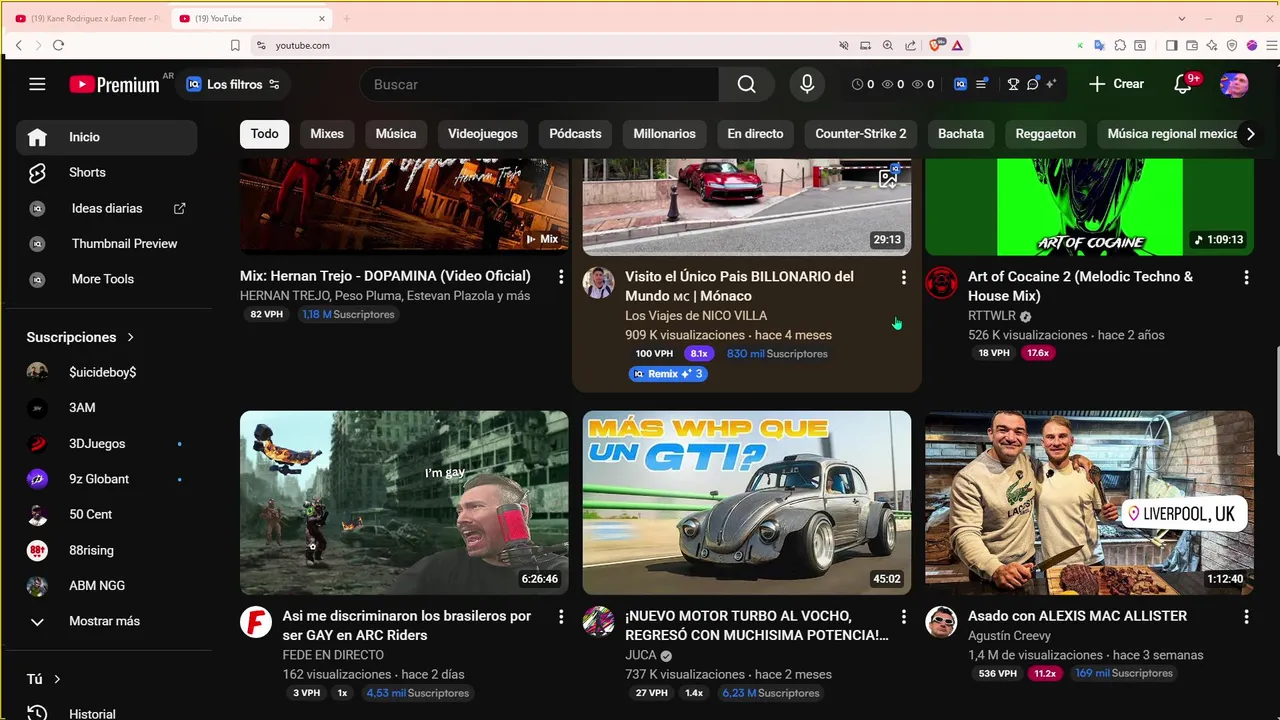Click the browser zoom magnifier icon
Screen dimensions: 1280x720
point(888,45)
